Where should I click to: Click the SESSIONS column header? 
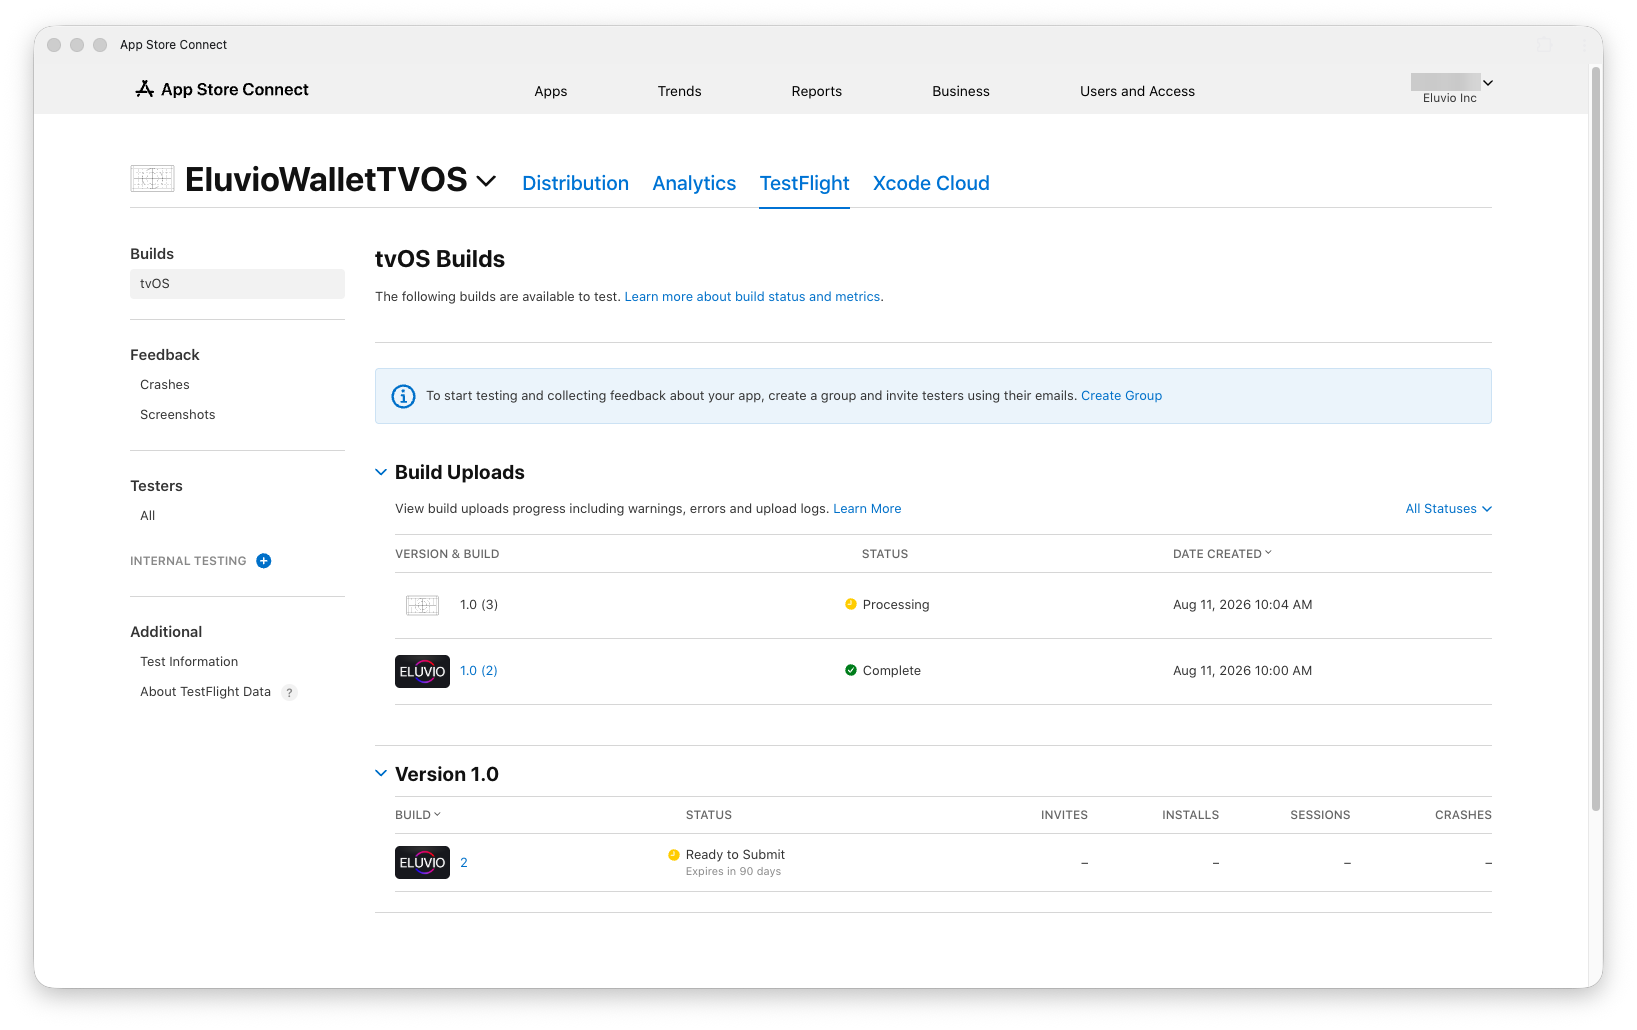click(1320, 815)
